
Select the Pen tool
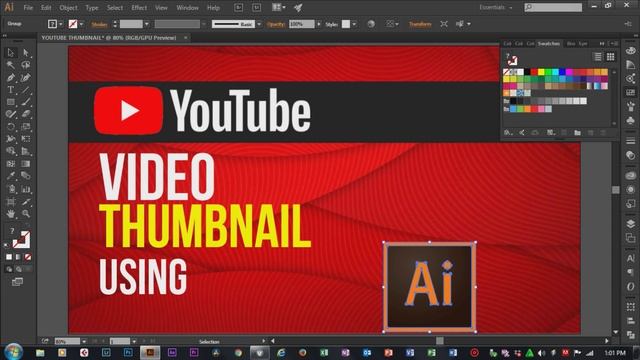coord(11,78)
